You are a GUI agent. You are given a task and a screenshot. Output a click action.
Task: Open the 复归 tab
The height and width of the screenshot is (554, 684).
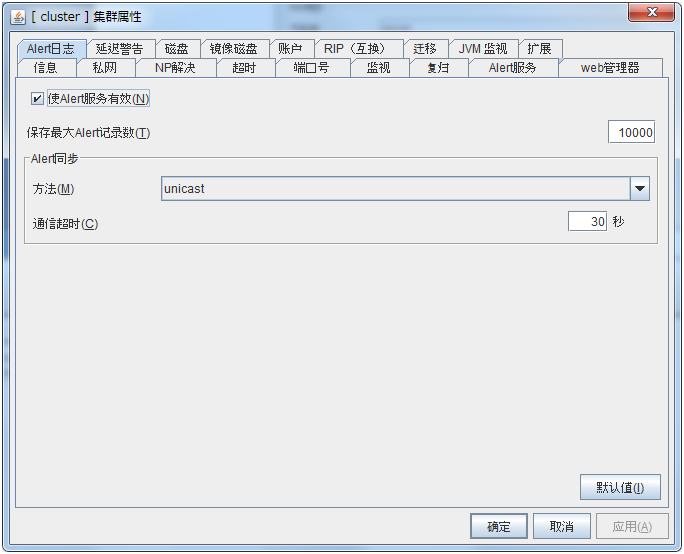438,68
